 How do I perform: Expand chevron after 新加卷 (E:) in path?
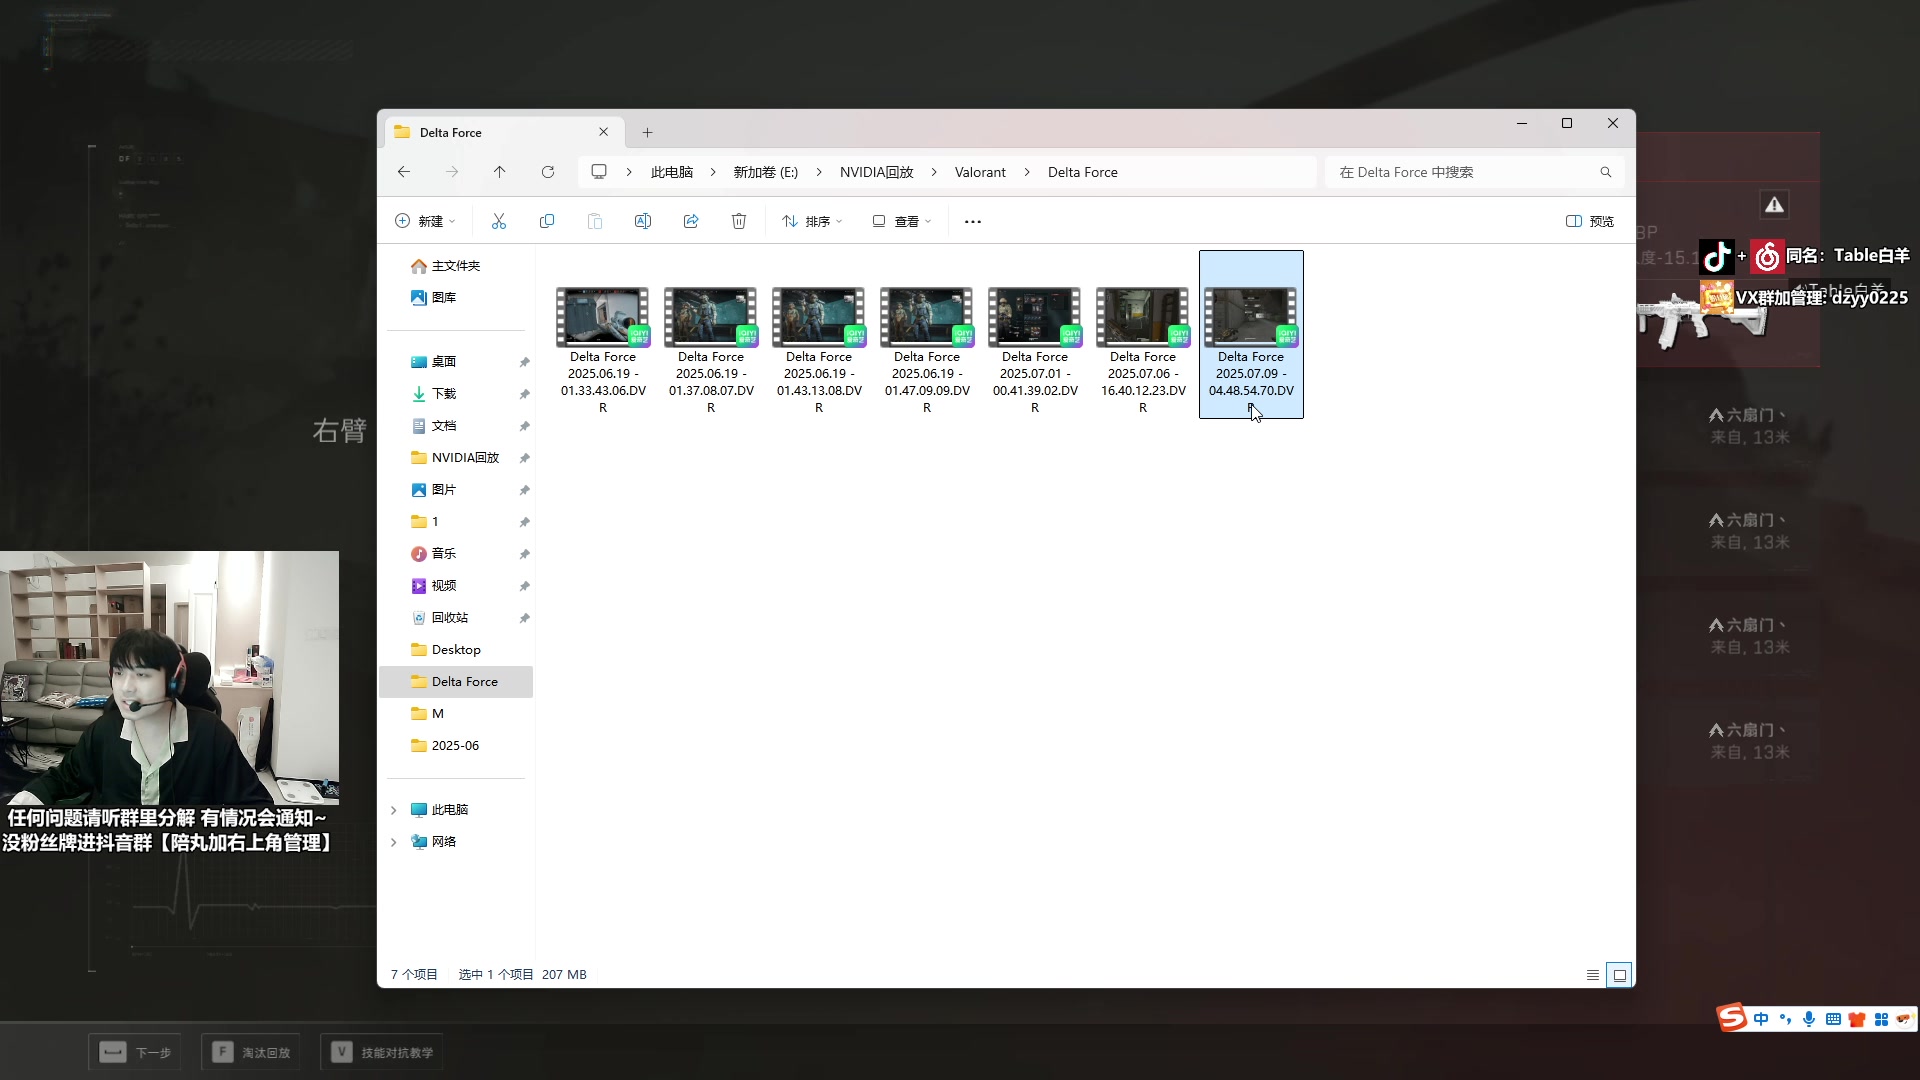tap(819, 172)
